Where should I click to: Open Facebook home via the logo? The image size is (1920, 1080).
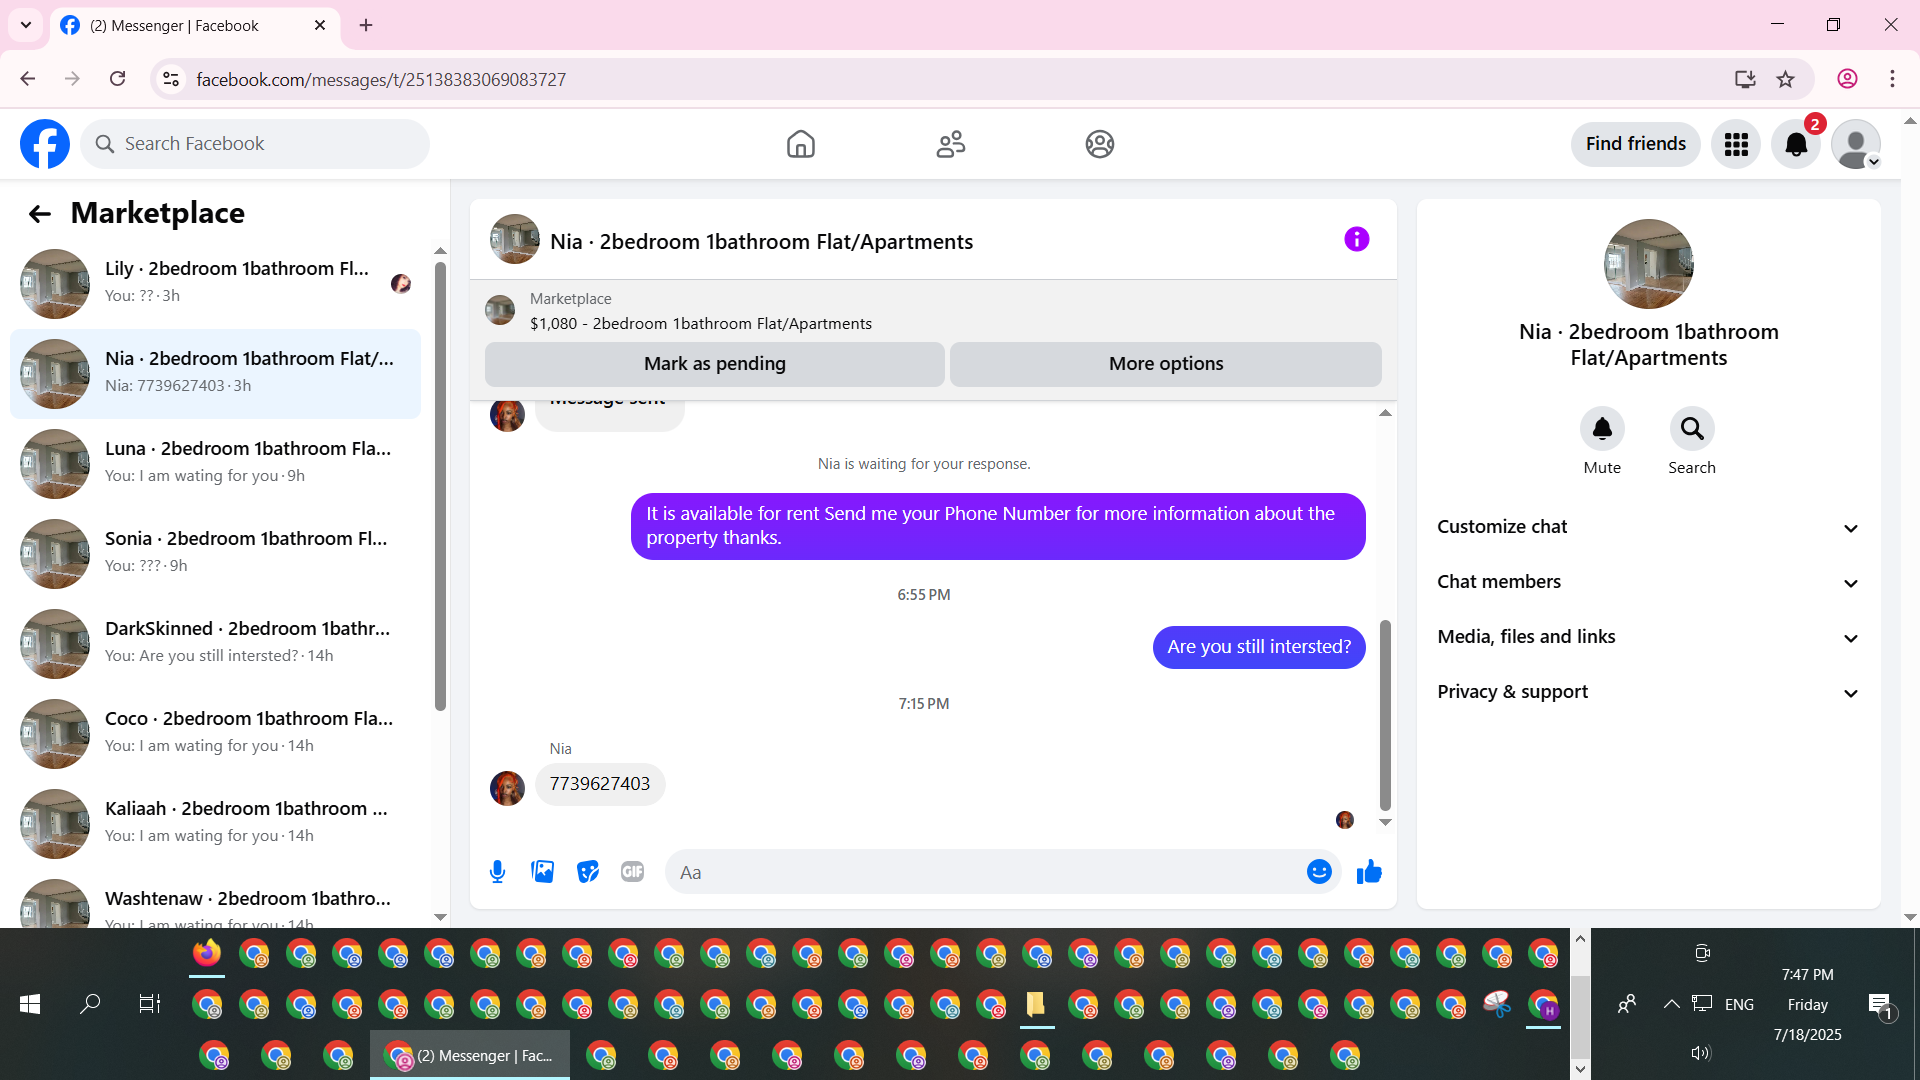coord(45,144)
